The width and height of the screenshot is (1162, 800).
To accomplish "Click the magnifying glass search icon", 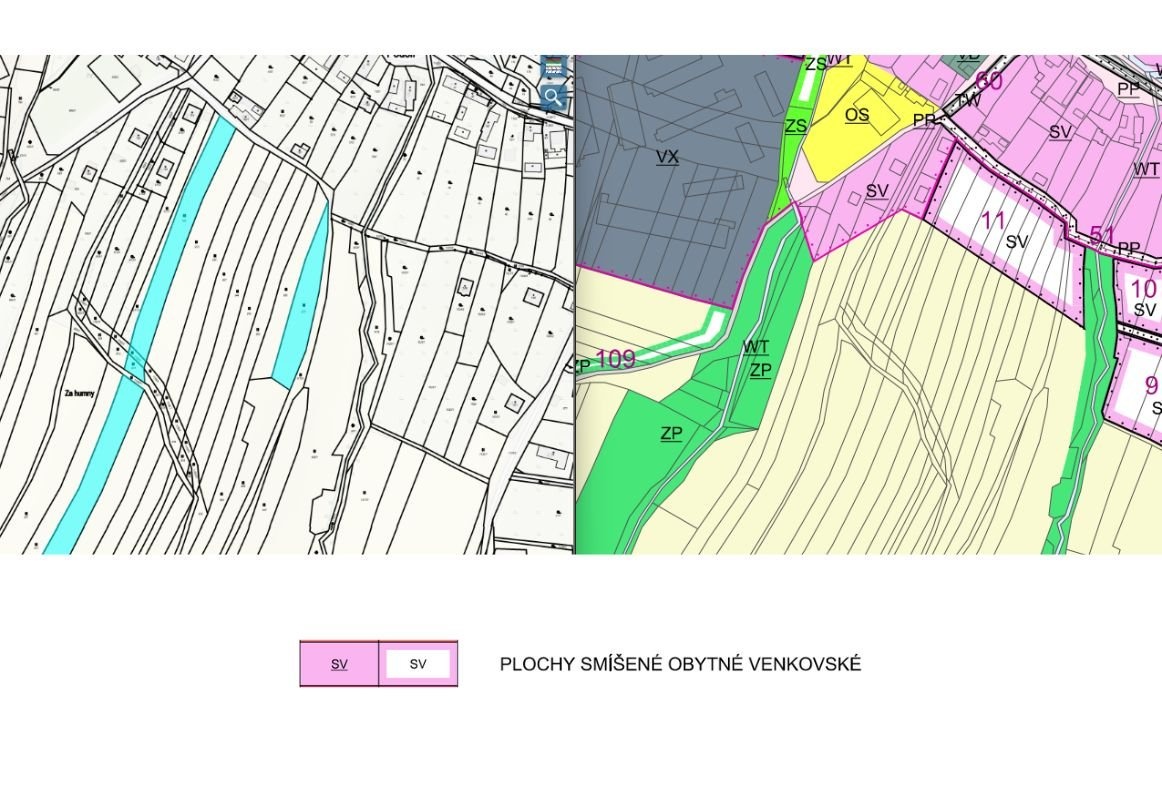I will coord(553,97).
